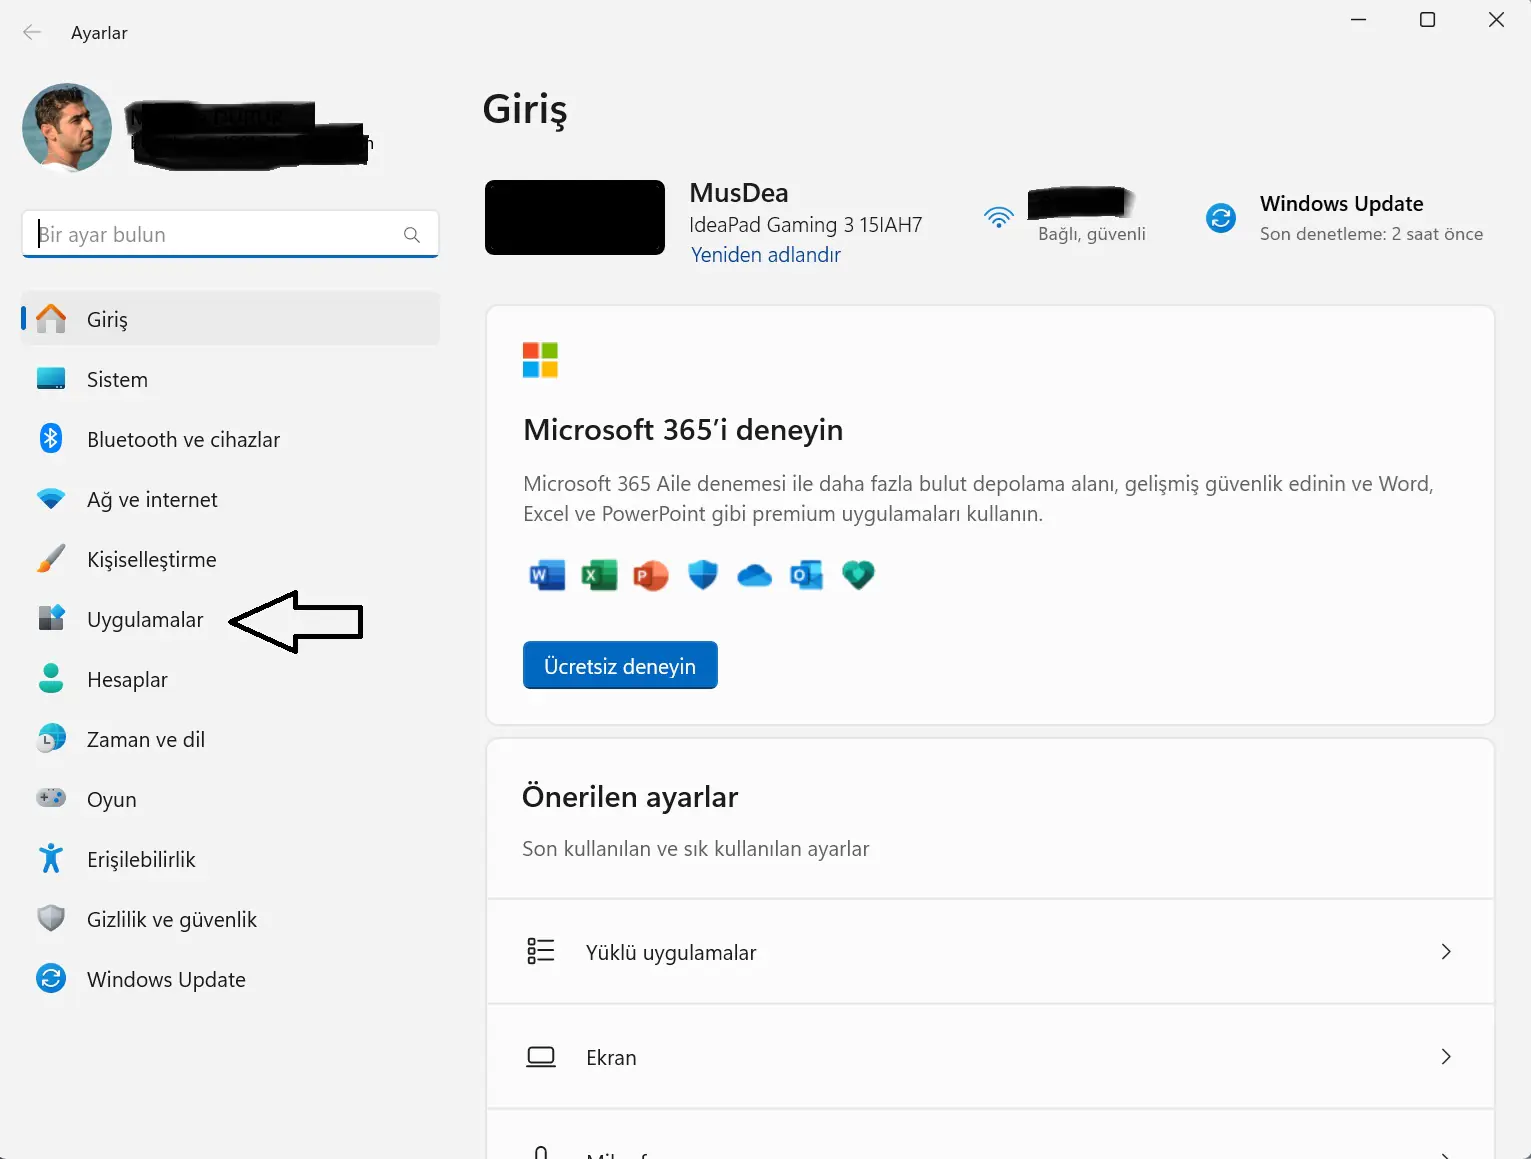This screenshot has height=1159, width=1531.
Task: Click the device desktop thumbnail
Action: pyautogui.click(x=575, y=217)
